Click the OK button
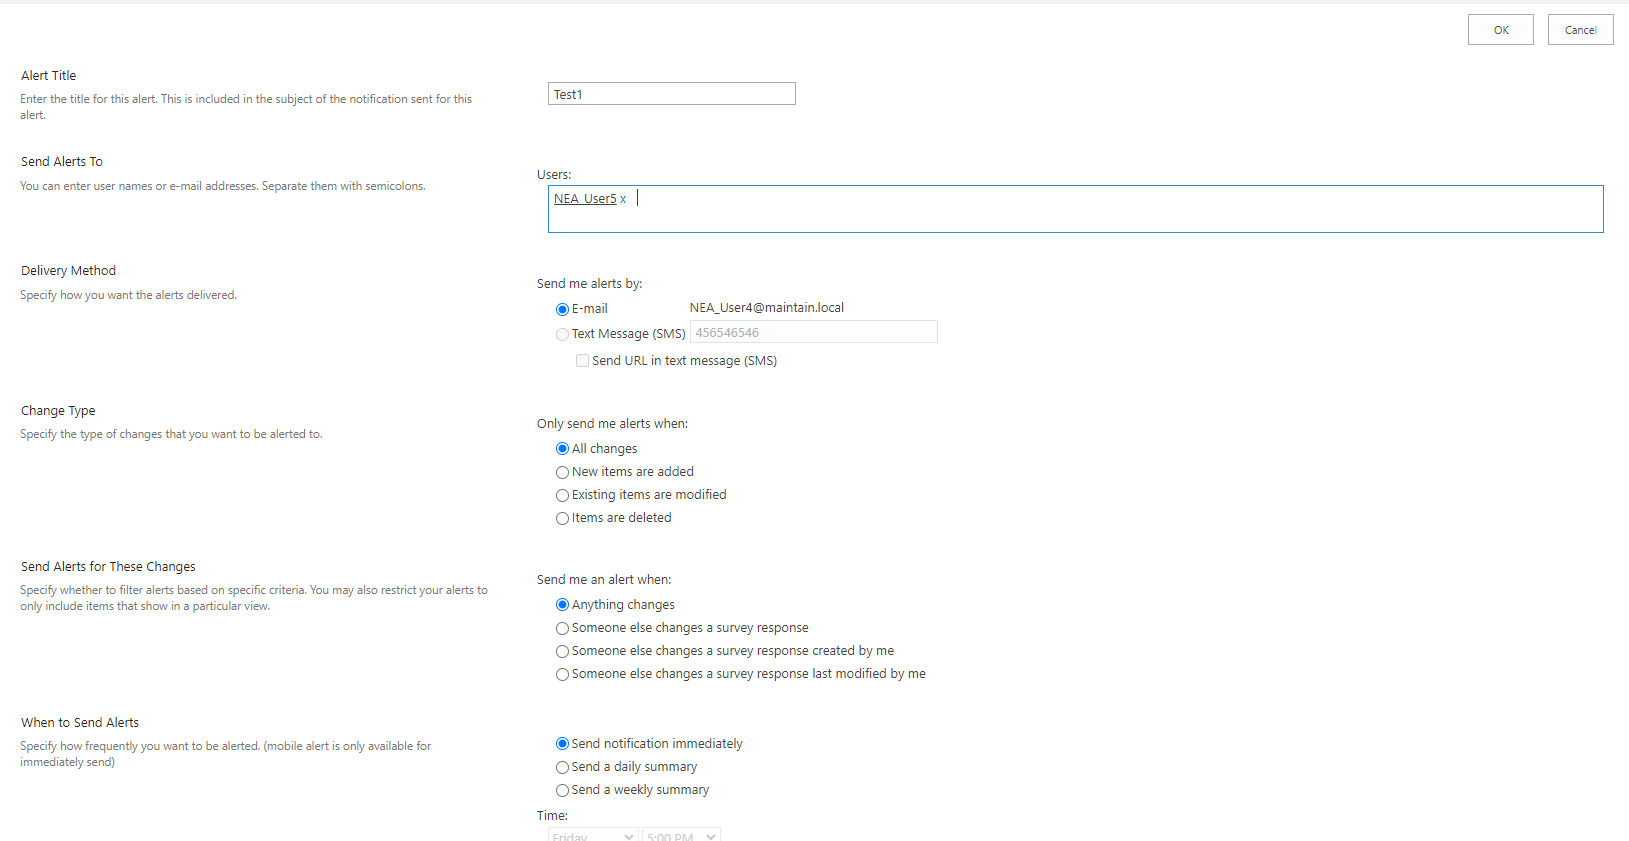 1500,30
